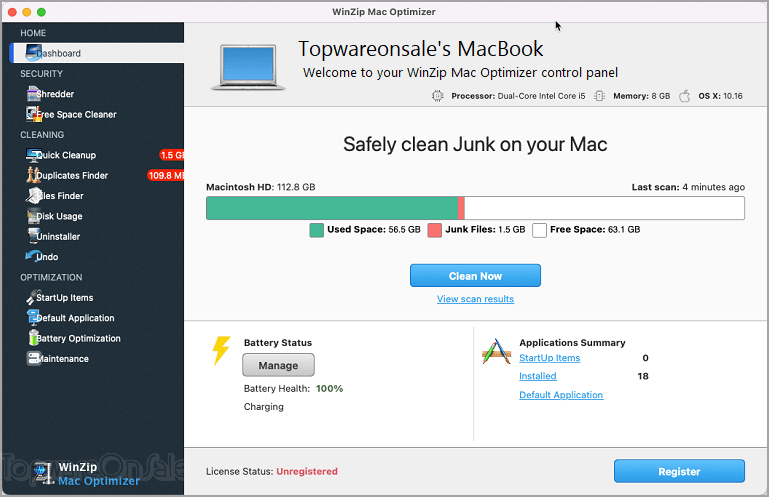Click the white Free Space swatch
The height and width of the screenshot is (497, 769).
(539, 230)
